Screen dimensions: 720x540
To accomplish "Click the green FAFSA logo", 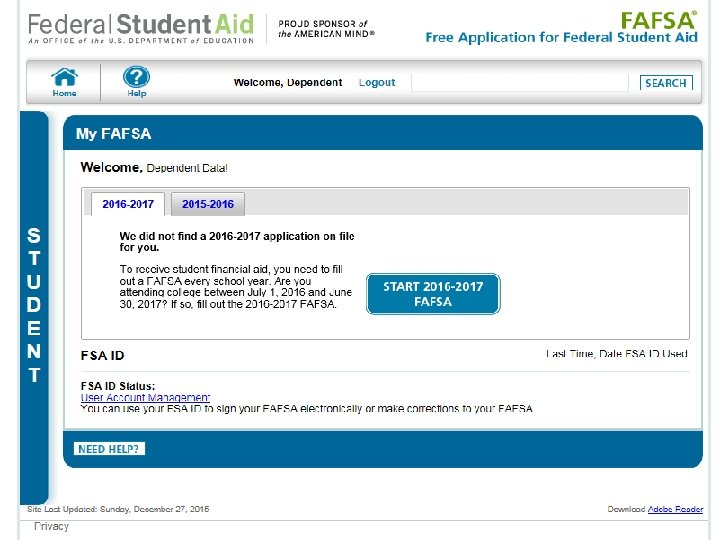I will 658,20.
